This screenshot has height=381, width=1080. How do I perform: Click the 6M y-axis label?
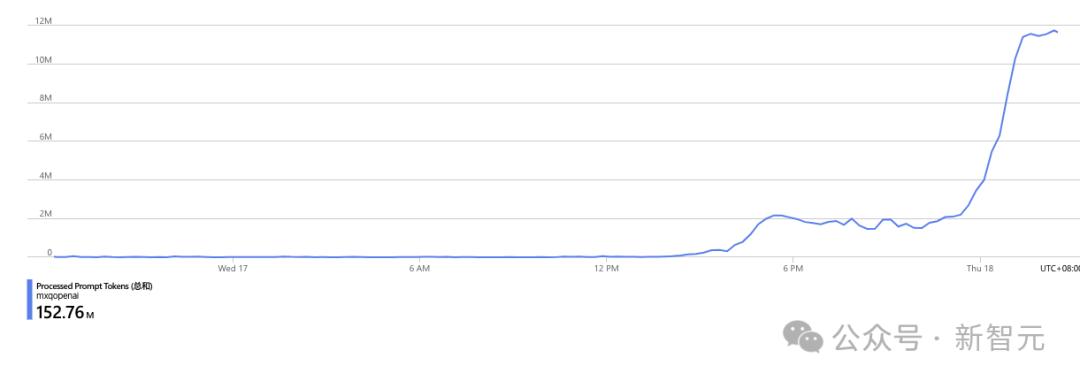tap(45, 137)
